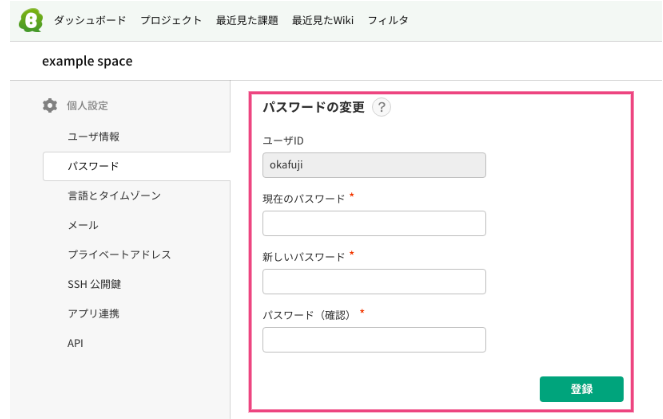Click the 個人設定 gear icon
Screen dimensions: 663x419
click(x=50, y=105)
